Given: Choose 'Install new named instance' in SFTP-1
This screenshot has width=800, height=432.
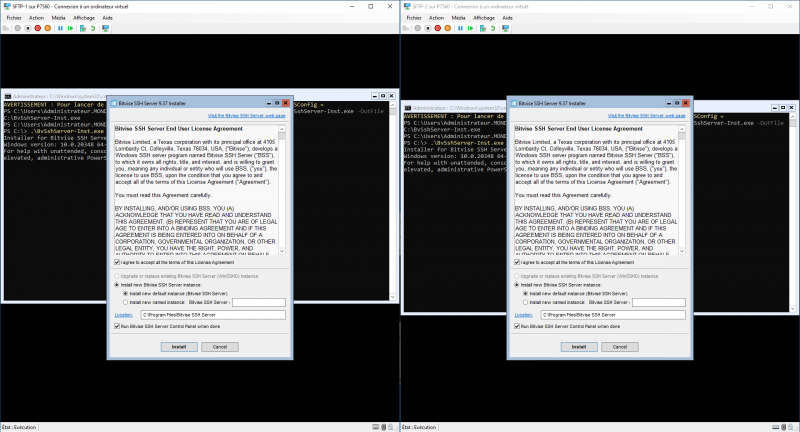Looking at the screenshot, I should tap(126, 302).
